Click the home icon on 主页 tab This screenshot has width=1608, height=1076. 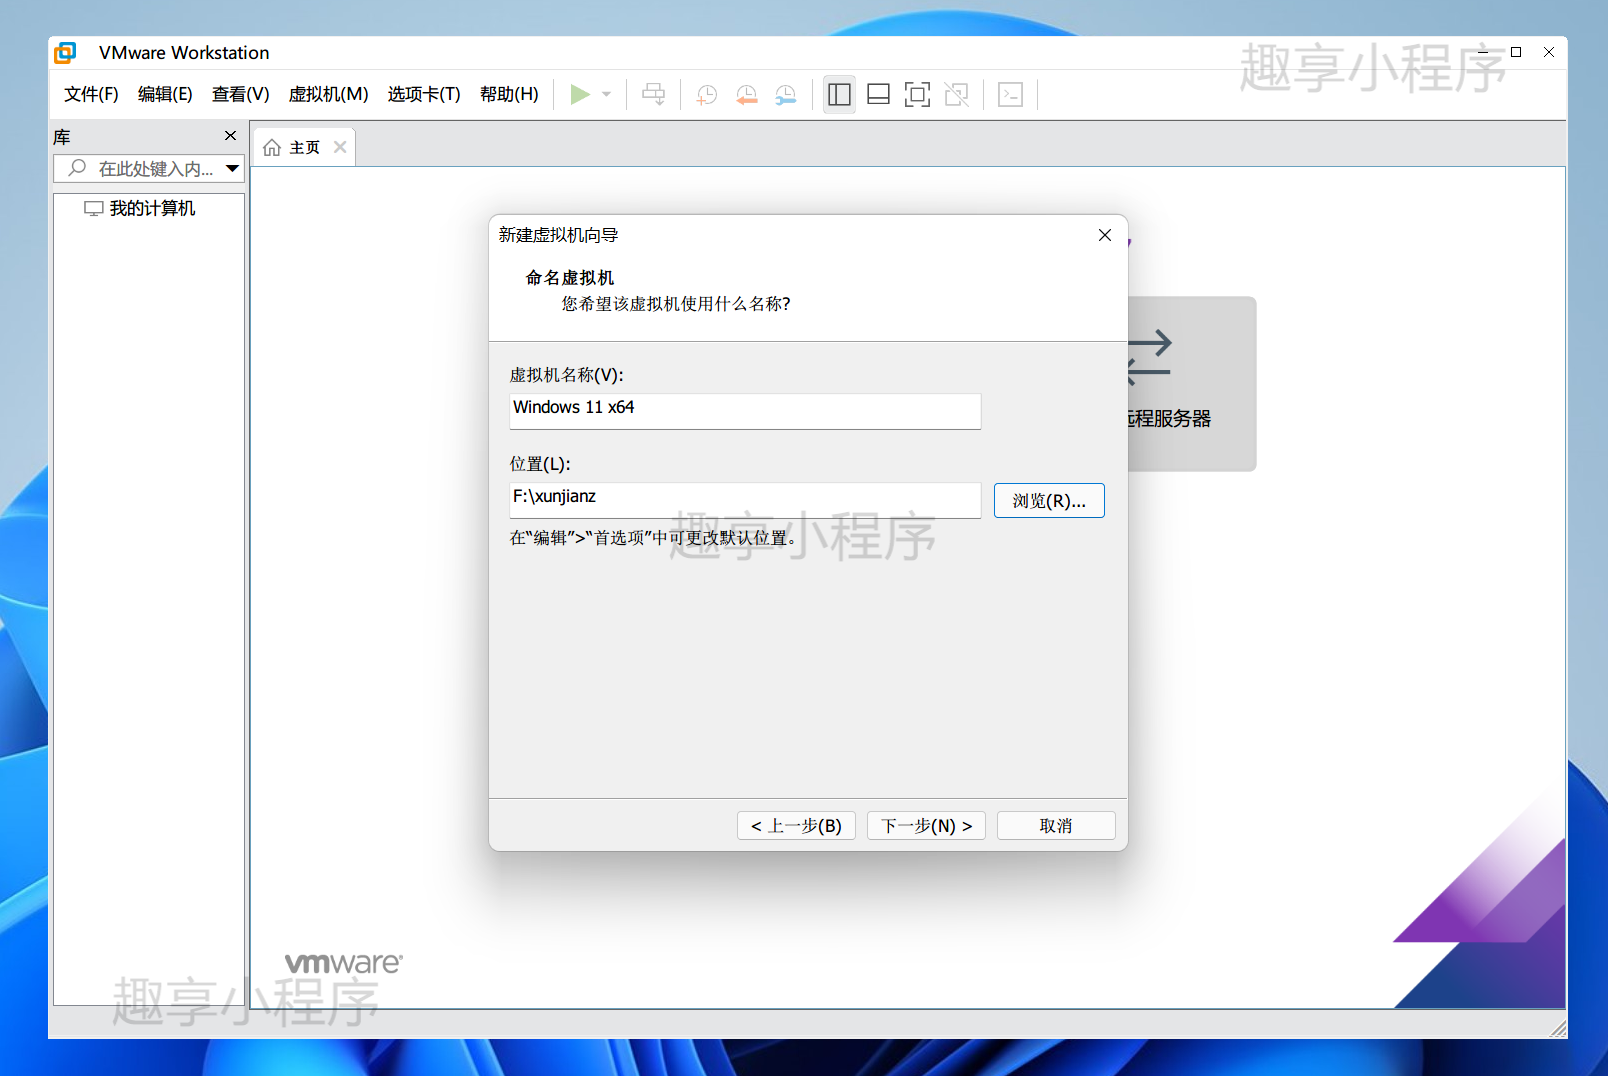(271, 148)
